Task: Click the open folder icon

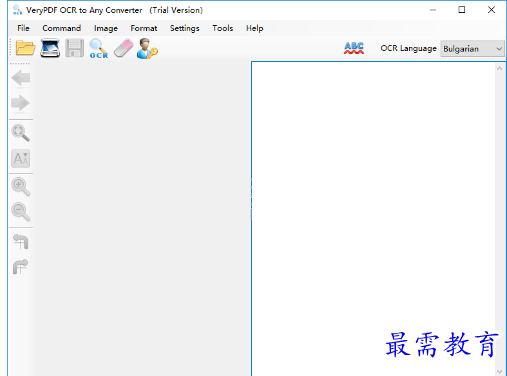Action: coord(25,48)
